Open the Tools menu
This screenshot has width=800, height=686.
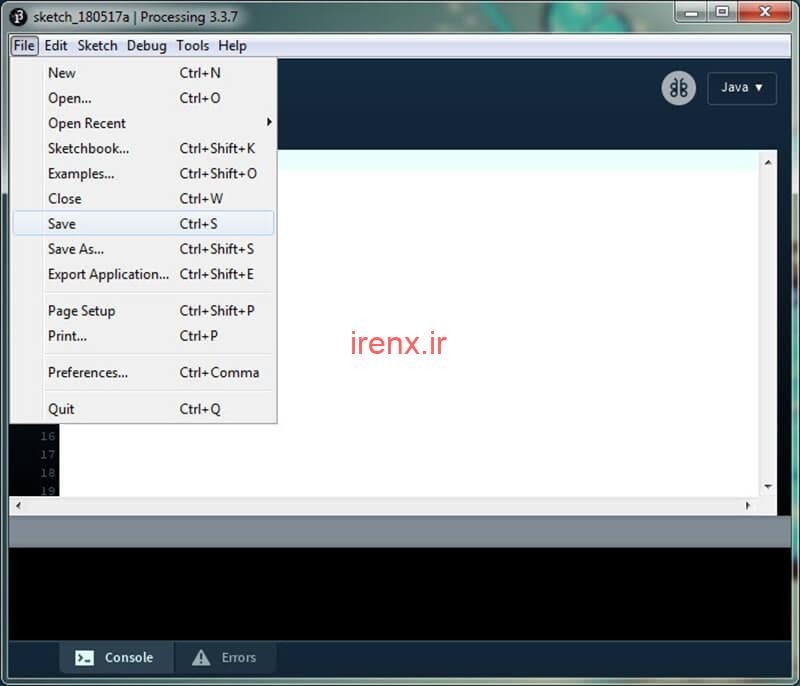[x=192, y=46]
